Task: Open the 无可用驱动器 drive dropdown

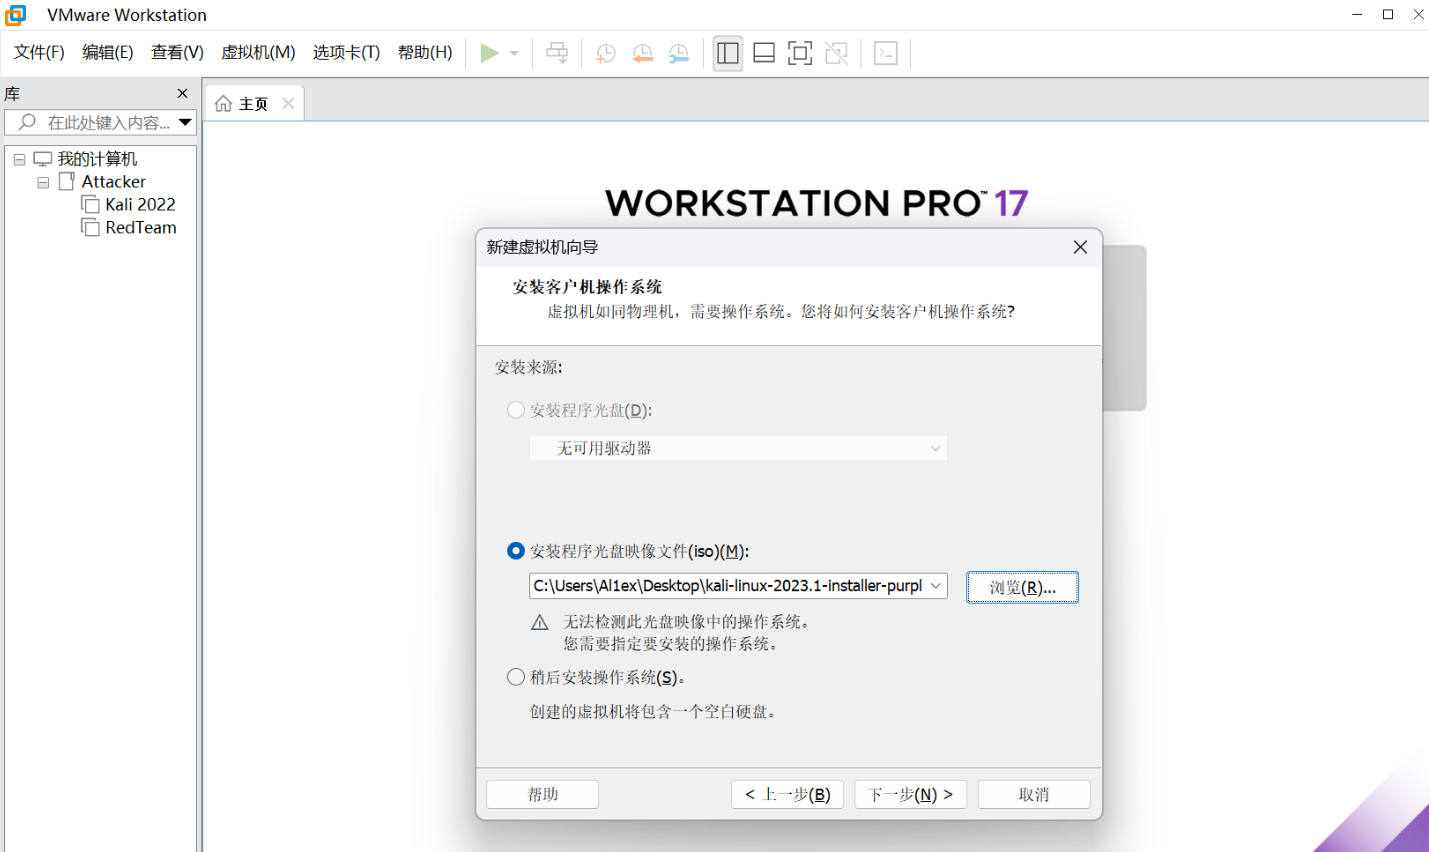Action: point(738,448)
